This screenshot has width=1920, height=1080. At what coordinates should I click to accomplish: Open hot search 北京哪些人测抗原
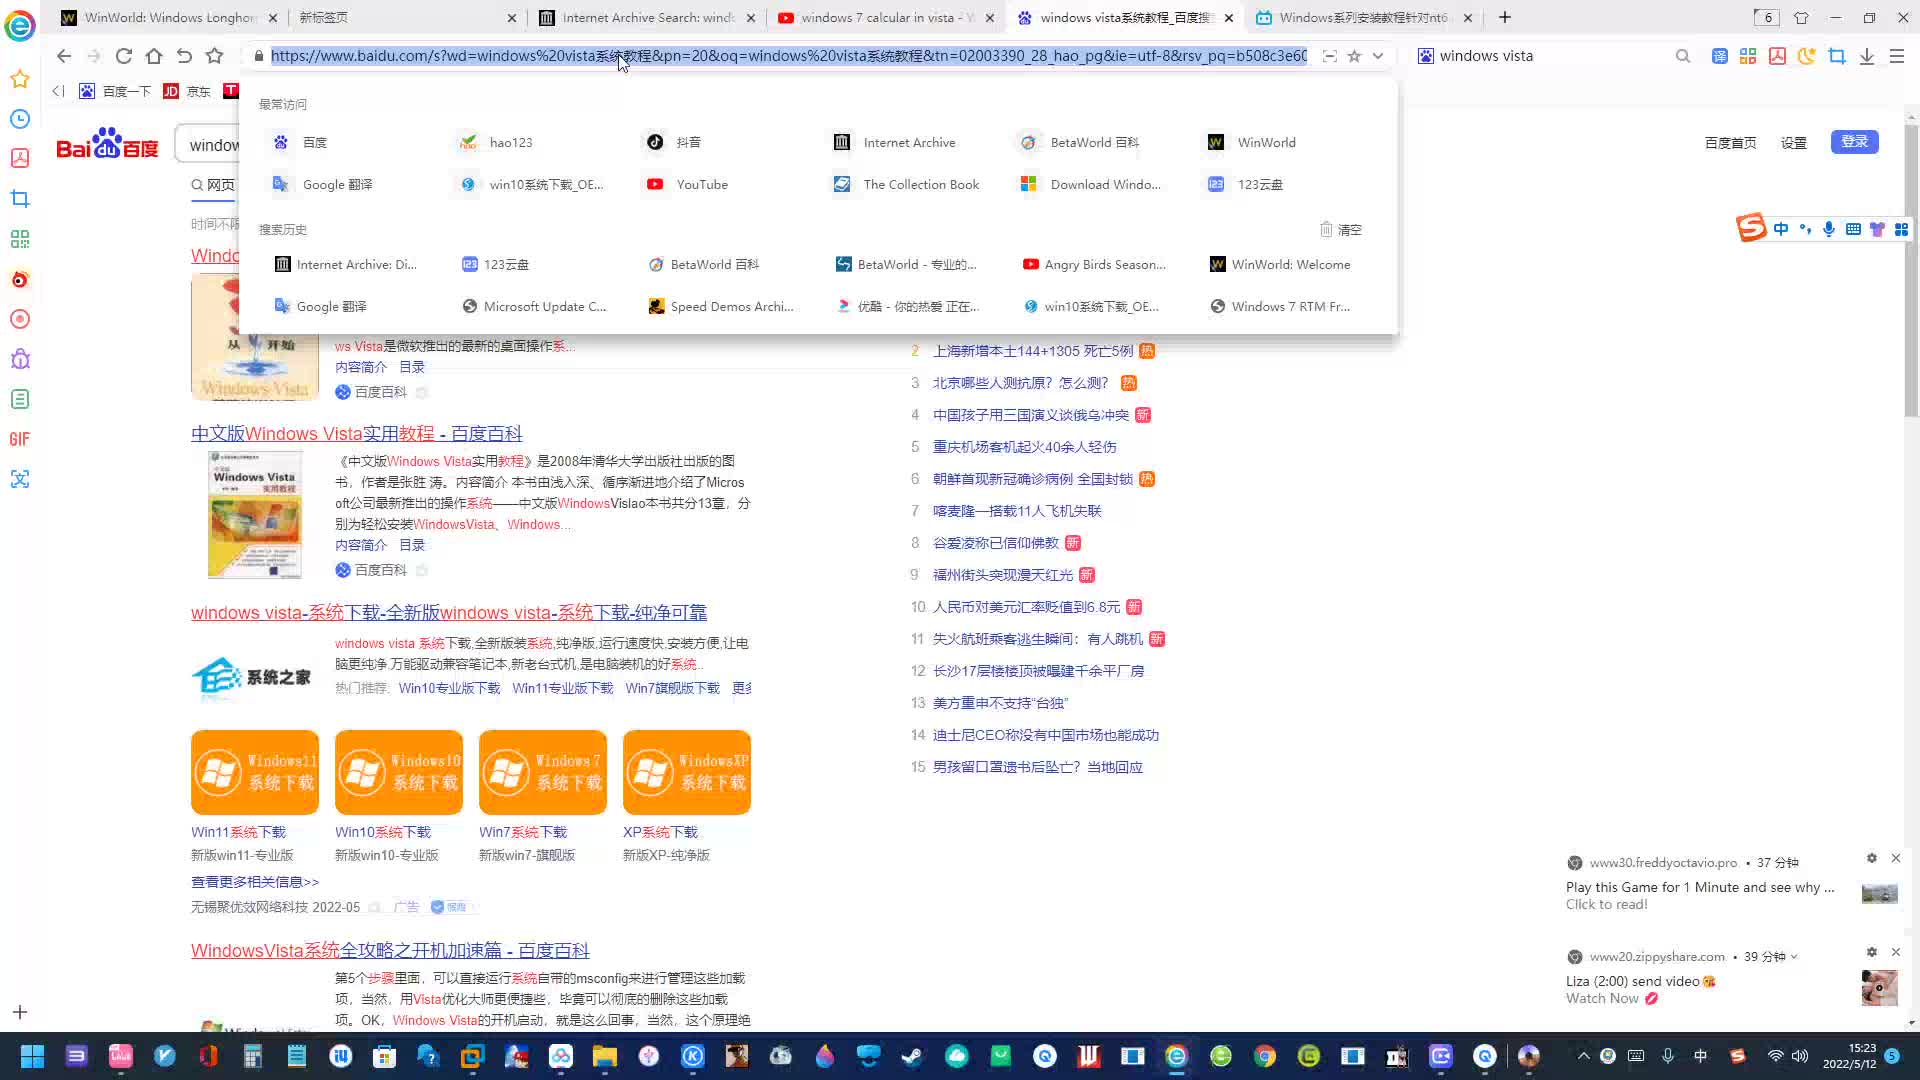click(x=1021, y=383)
